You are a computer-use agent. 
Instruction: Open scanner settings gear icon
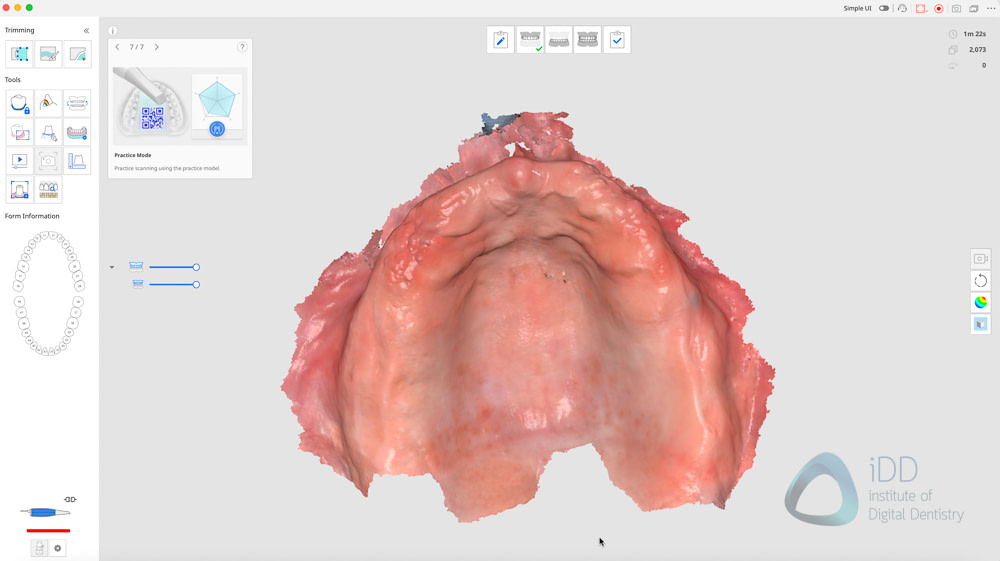tap(57, 548)
